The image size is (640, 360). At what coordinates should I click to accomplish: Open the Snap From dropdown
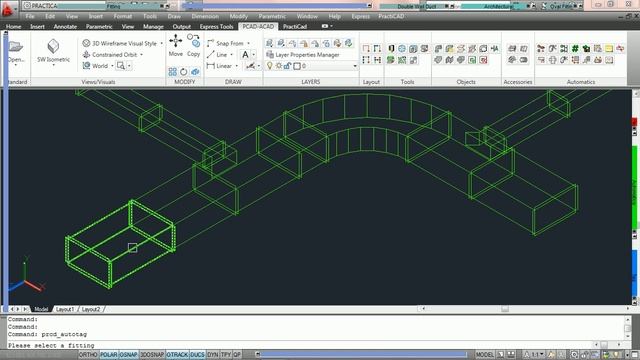point(248,43)
